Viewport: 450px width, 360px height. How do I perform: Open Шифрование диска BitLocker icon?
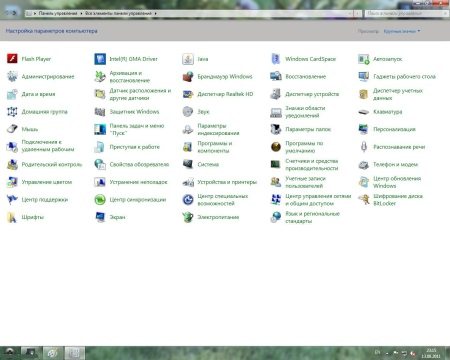tap(364, 199)
